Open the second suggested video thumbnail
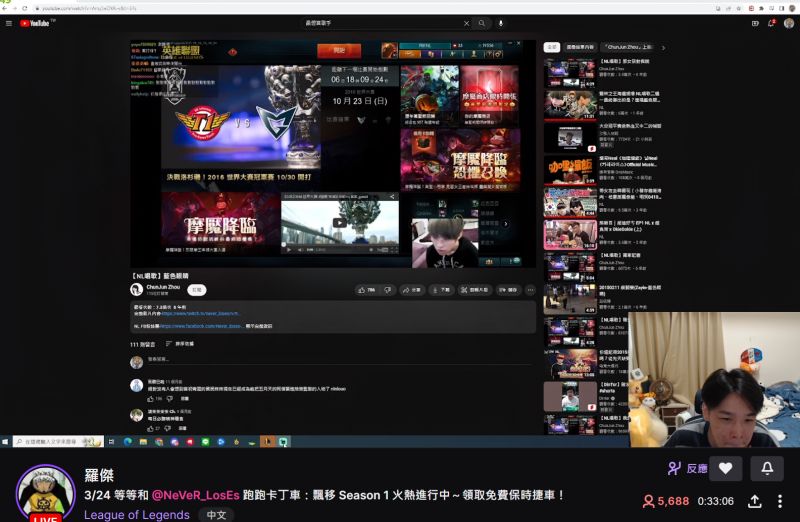The image size is (800, 522). click(x=570, y=105)
